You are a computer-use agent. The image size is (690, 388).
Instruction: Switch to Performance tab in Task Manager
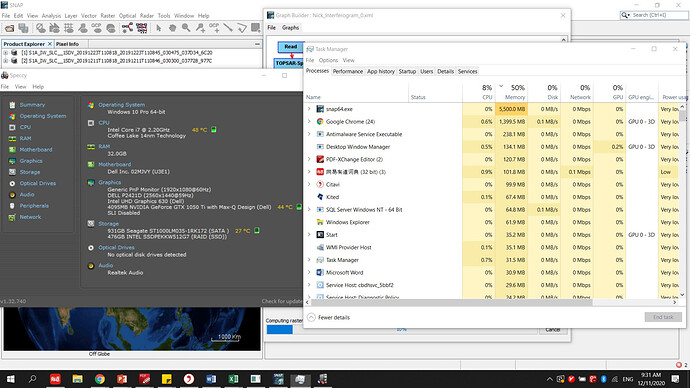pyautogui.click(x=348, y=71)
